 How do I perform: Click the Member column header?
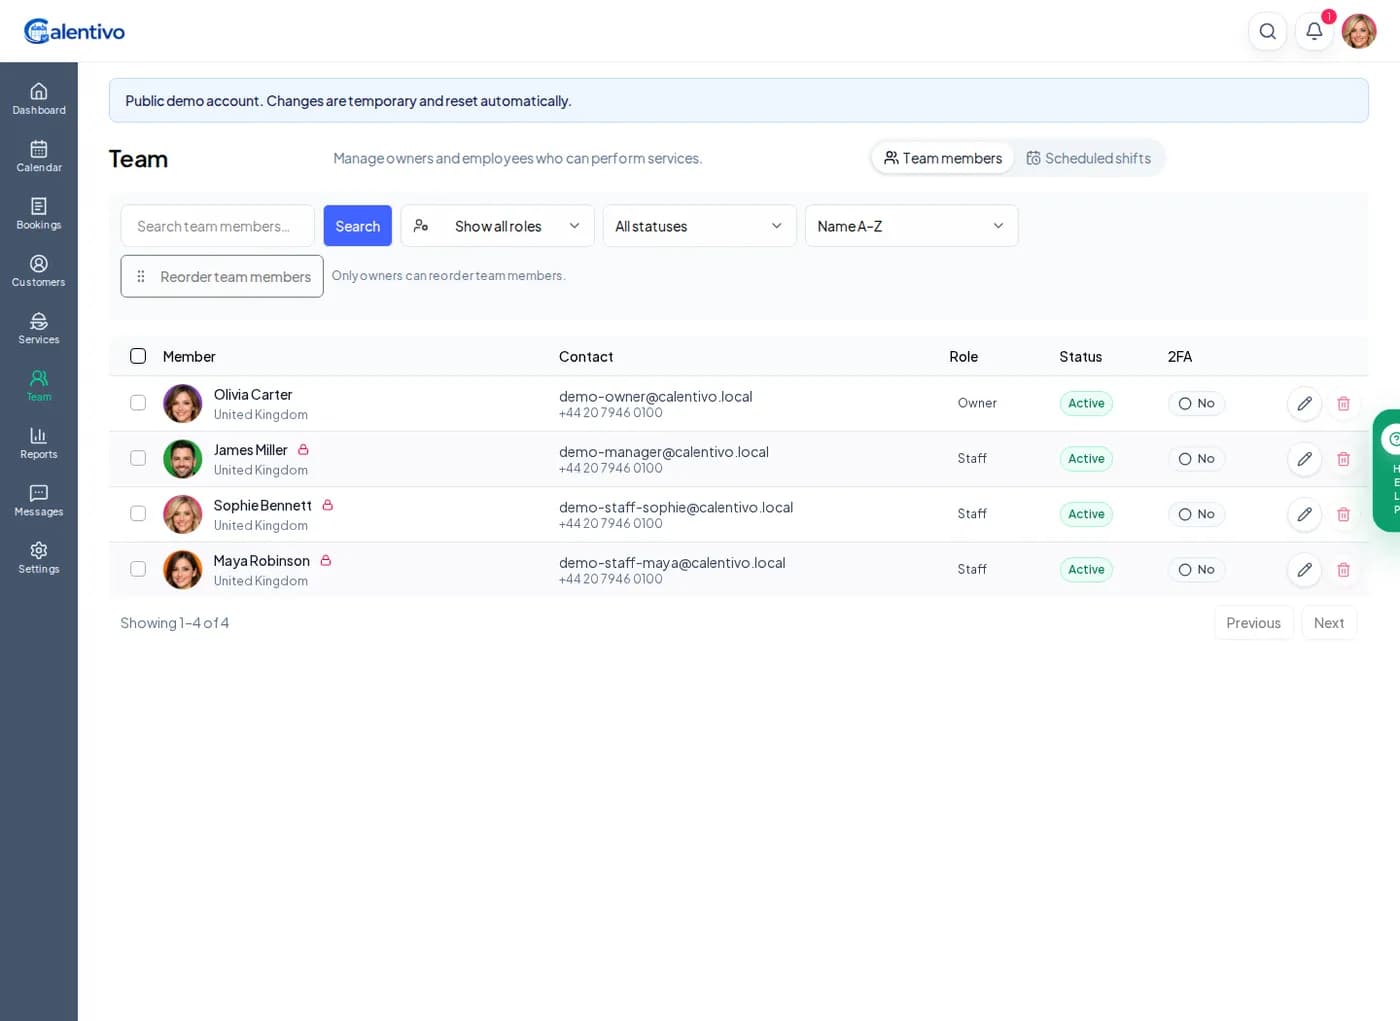(x=189, y=356)
